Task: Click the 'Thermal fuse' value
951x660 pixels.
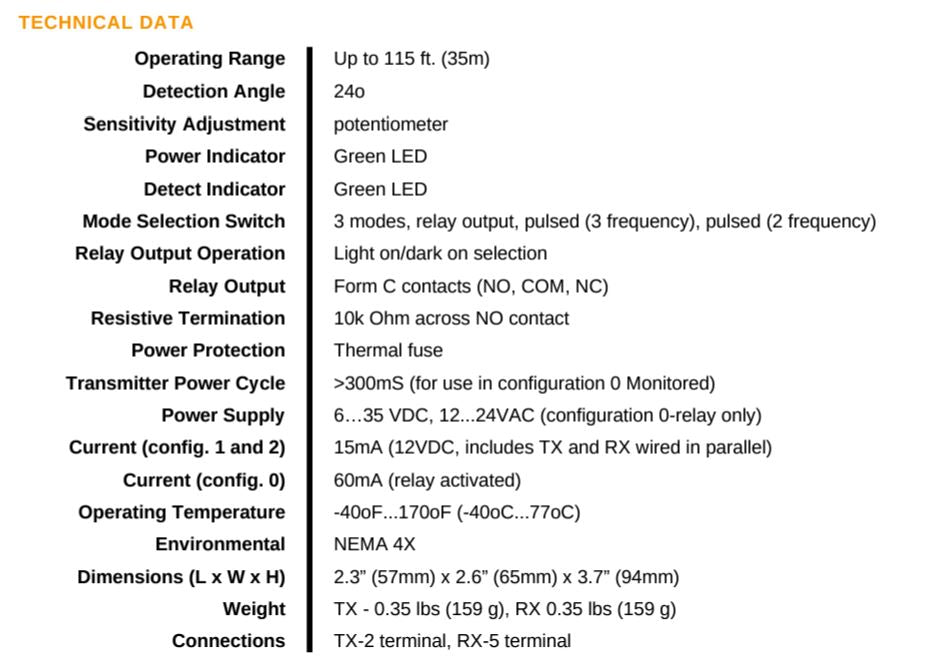Action: pyautogui.click(x=388, y=350)
